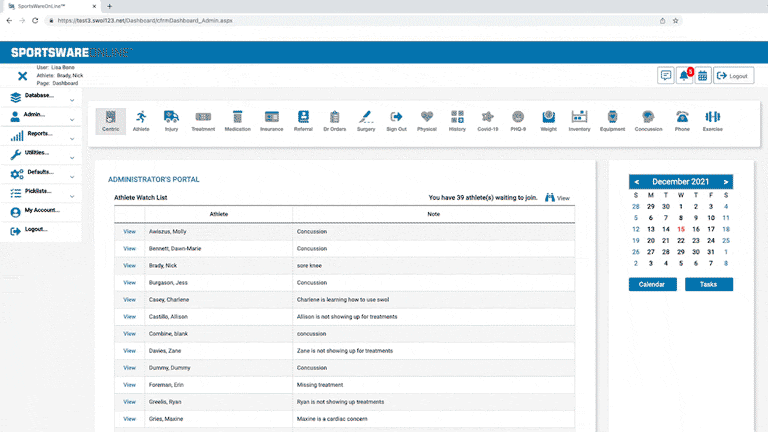Open the Phone module icon
The image size is (768, 432).
tap(682, 121)
